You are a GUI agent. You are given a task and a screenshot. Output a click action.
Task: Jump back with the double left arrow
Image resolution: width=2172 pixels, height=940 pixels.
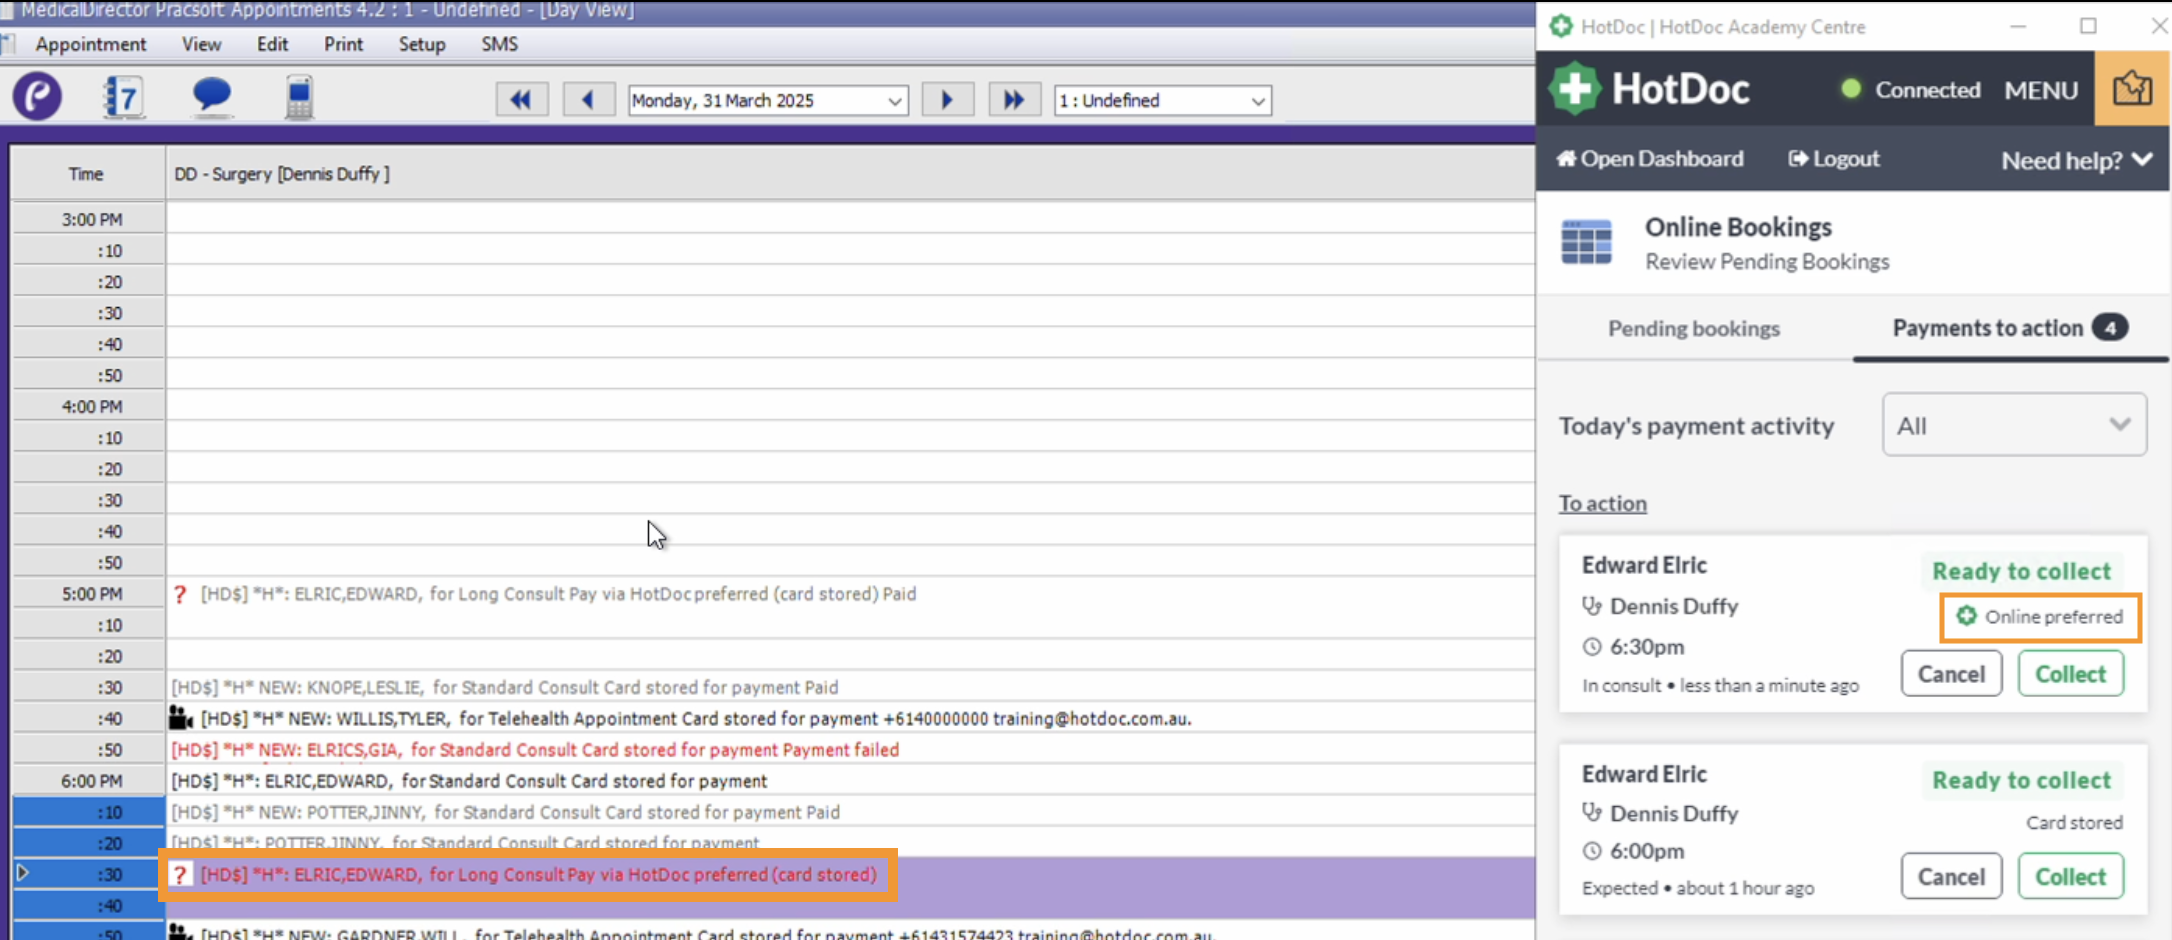[521, 100]
